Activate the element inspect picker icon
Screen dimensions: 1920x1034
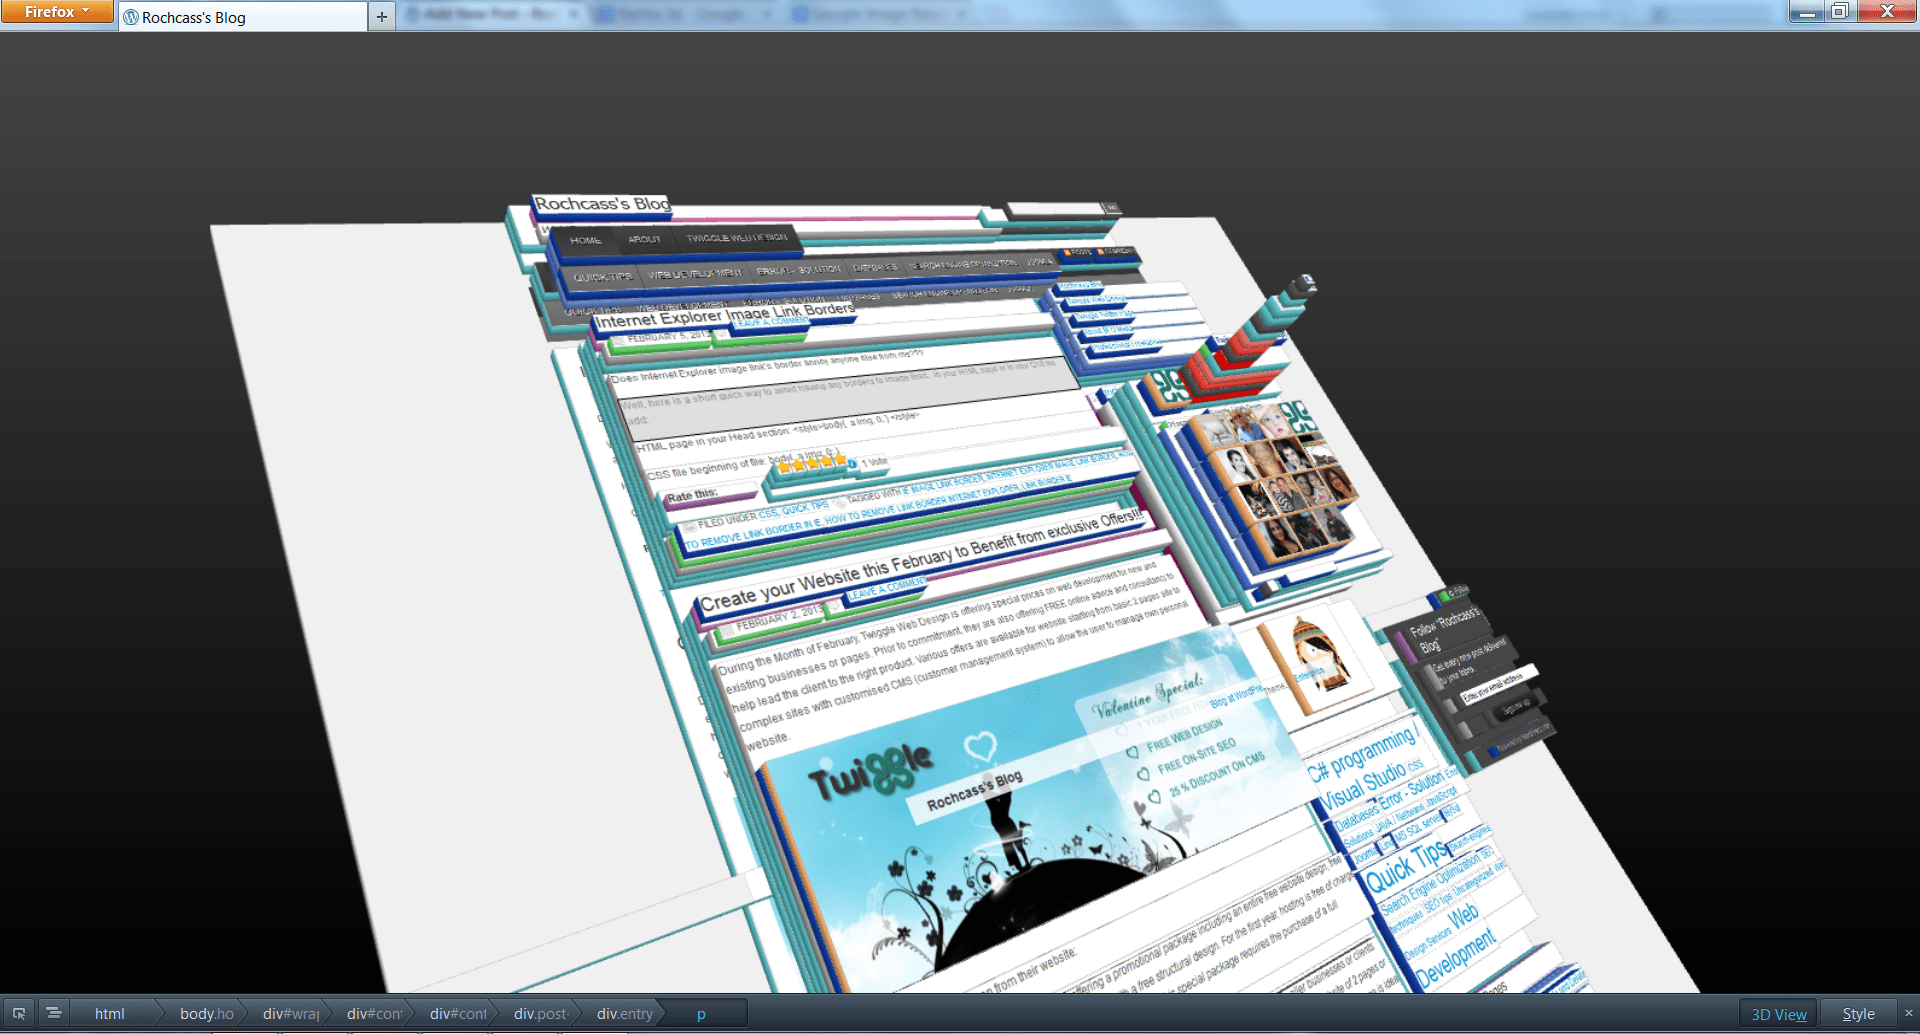click(x=19, y=1013)
